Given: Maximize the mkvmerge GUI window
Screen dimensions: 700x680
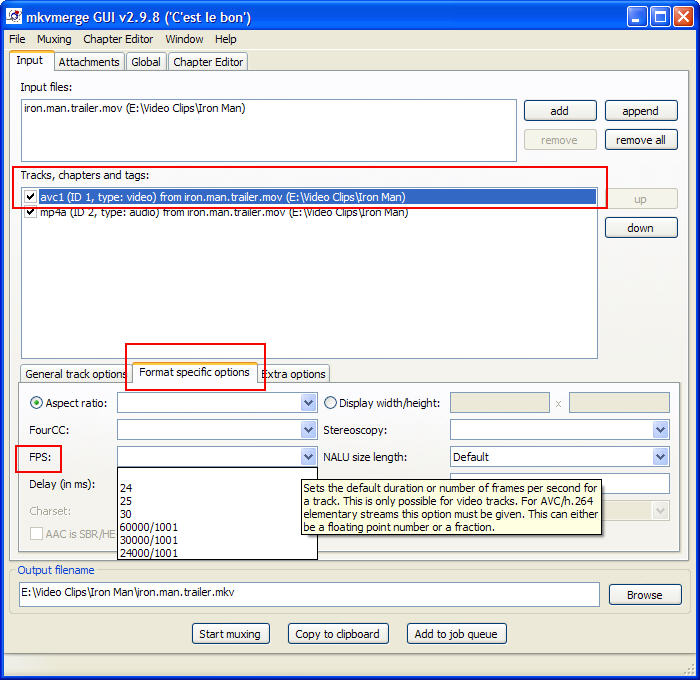Looking at the screenshot, I should pos(660,17).
